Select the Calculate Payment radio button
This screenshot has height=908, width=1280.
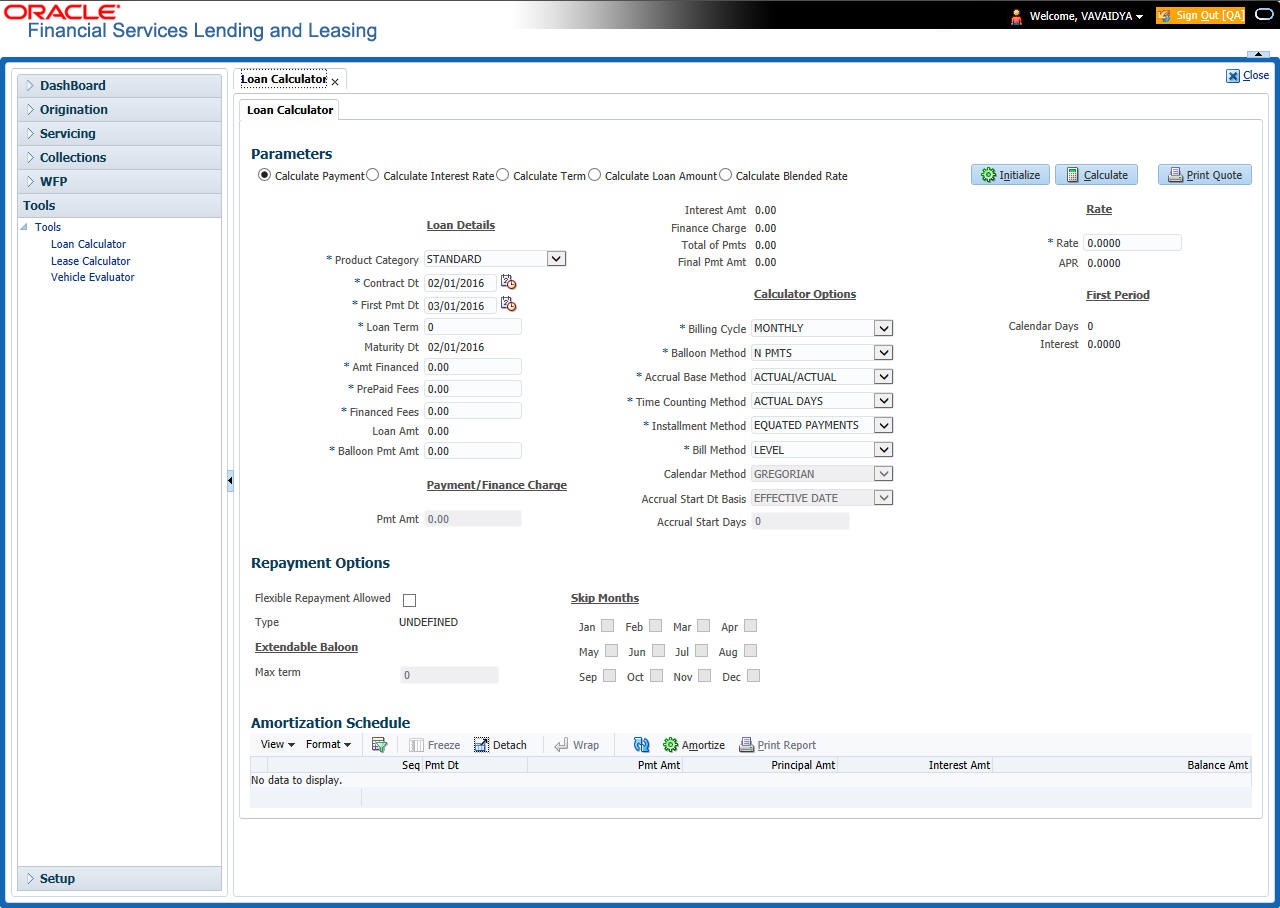click(x=264, y=175)
